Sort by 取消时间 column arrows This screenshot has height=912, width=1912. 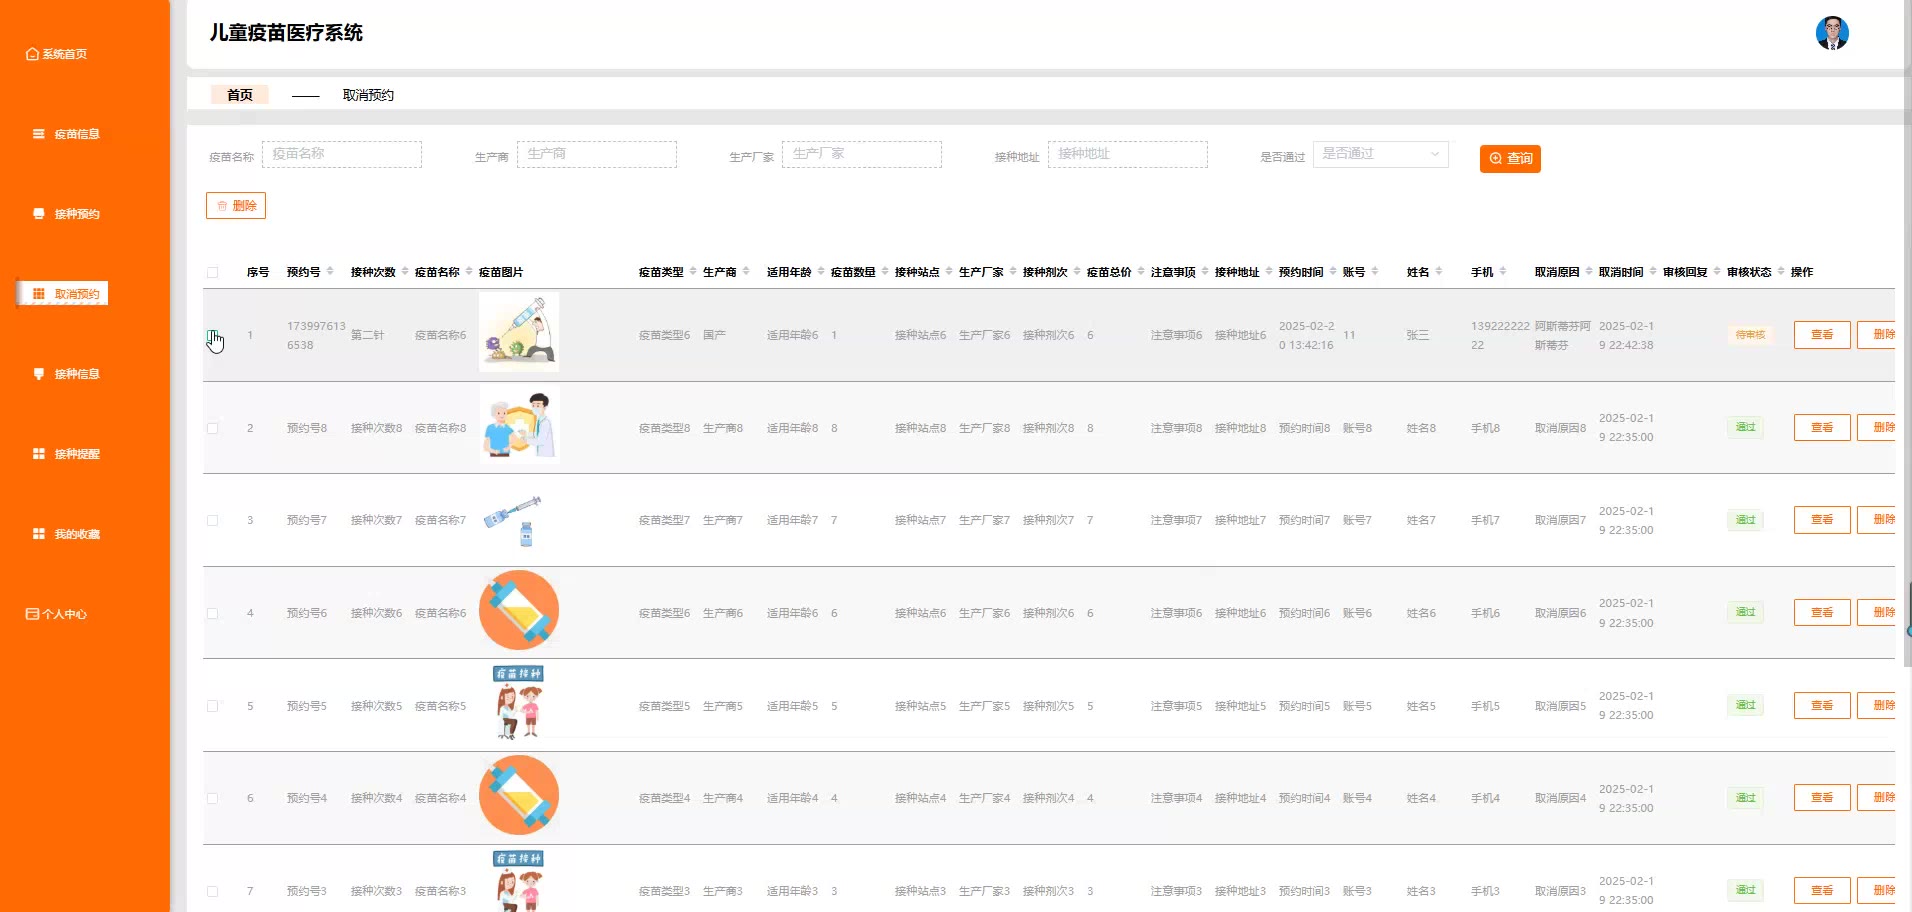point(1653,272)
